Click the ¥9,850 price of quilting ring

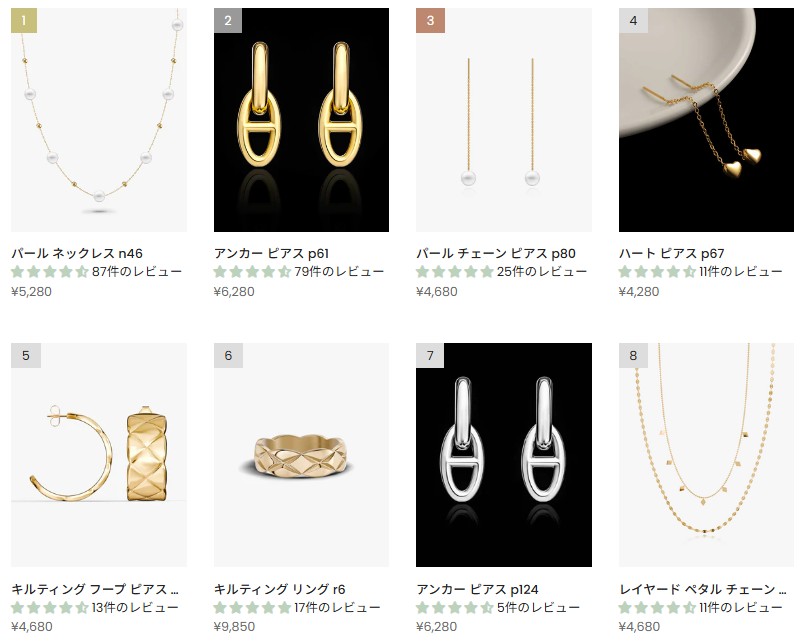(234, 626)
